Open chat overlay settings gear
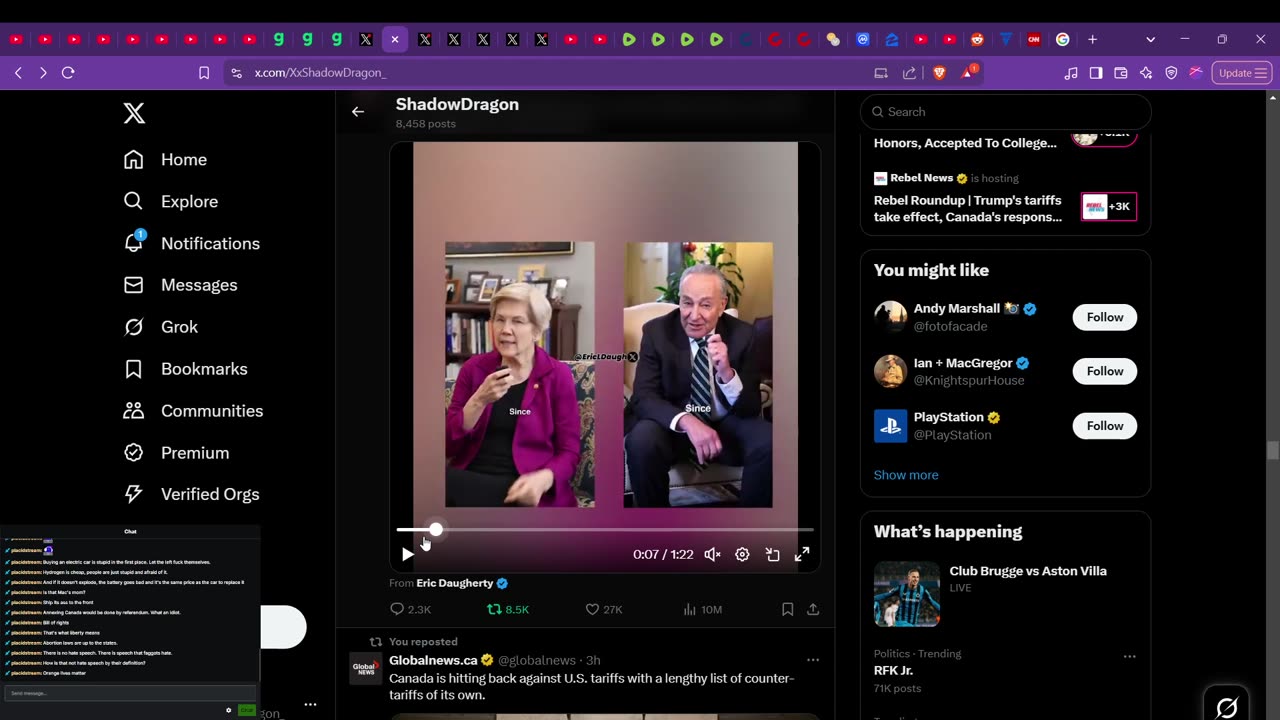The width and height of the screenshot is (1280, 720). click(228, 710)
